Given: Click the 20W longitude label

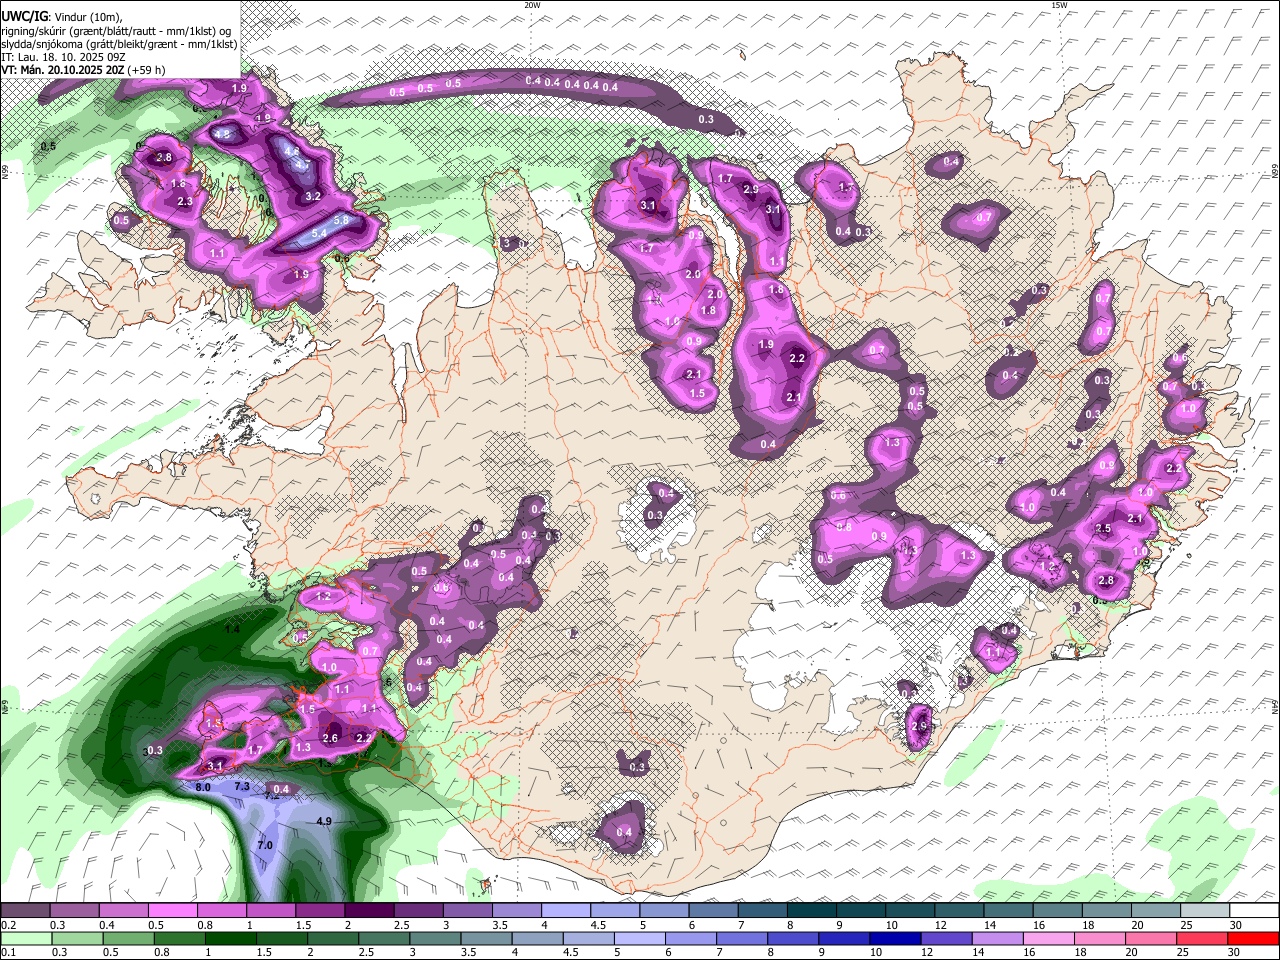Looking at the screenshot, I should click(532, 5).
